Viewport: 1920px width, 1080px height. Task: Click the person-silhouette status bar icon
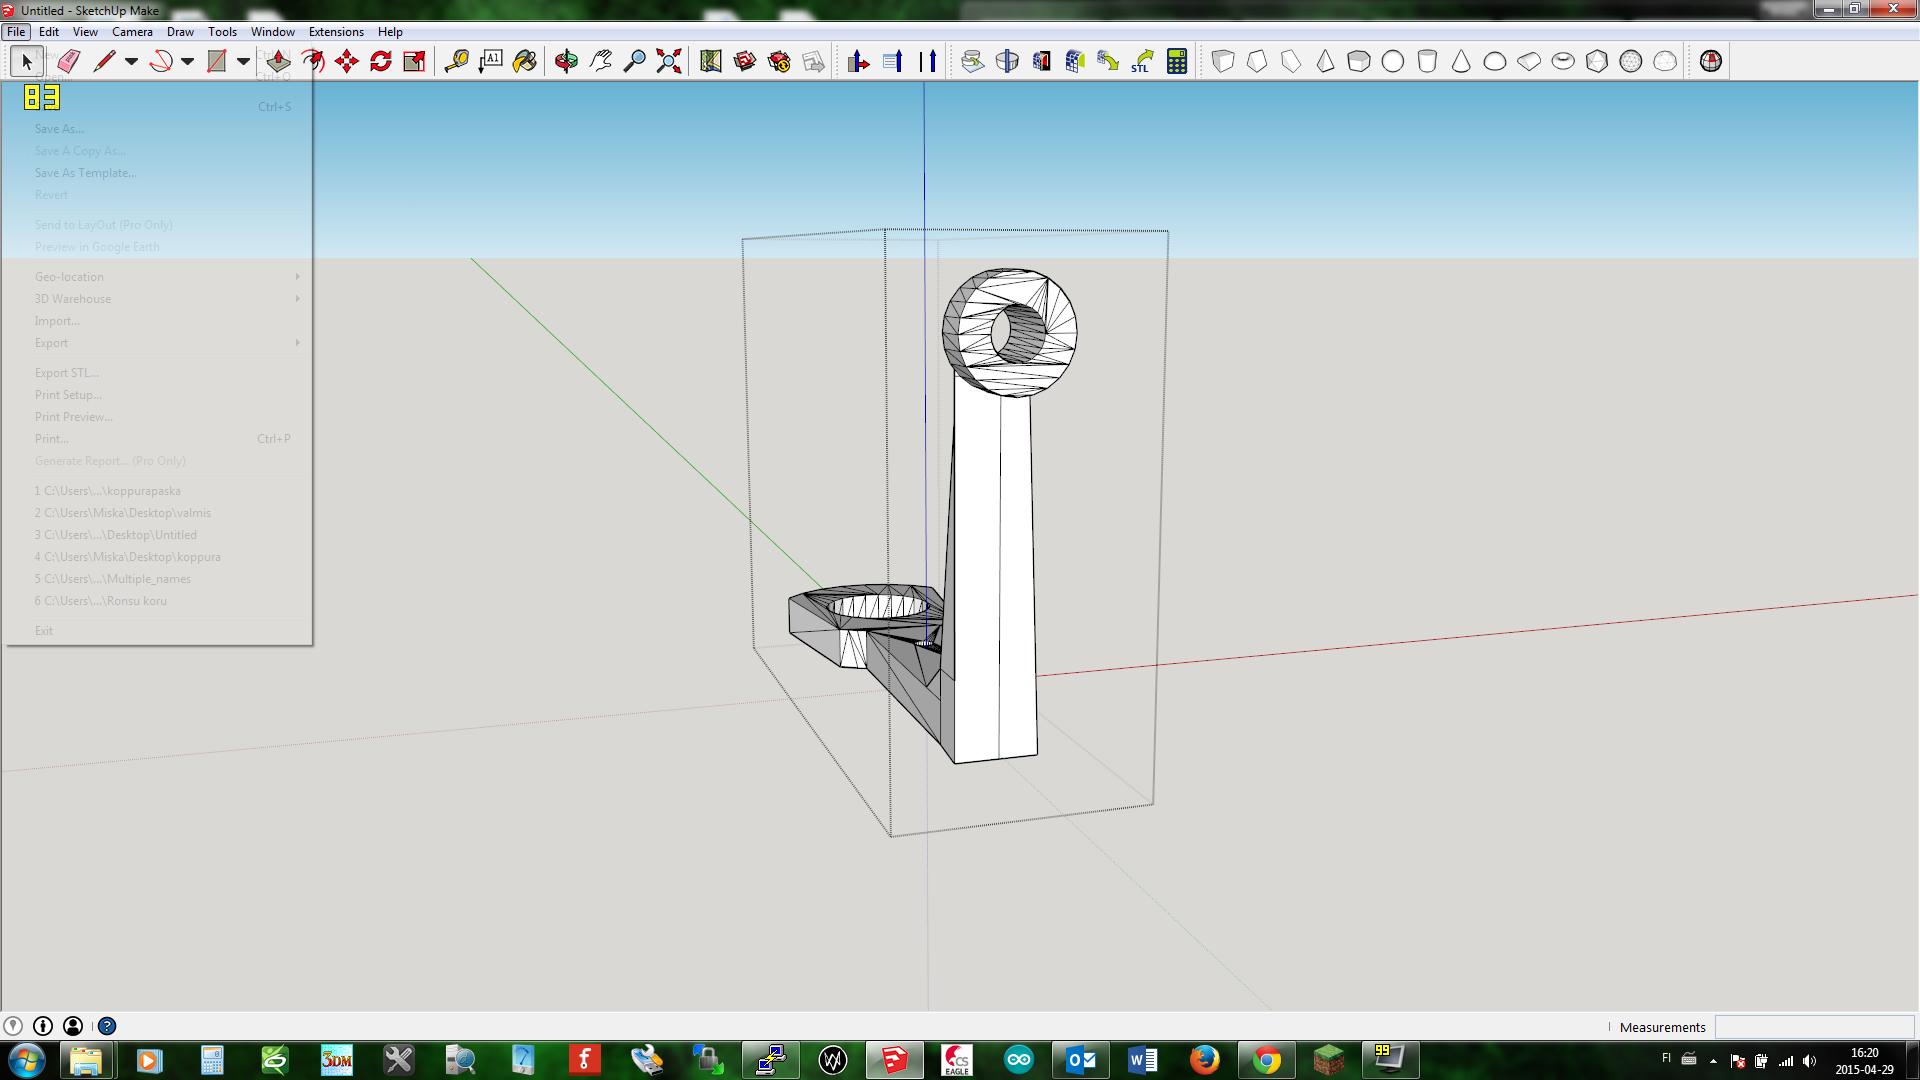[x=73, y=1026]
